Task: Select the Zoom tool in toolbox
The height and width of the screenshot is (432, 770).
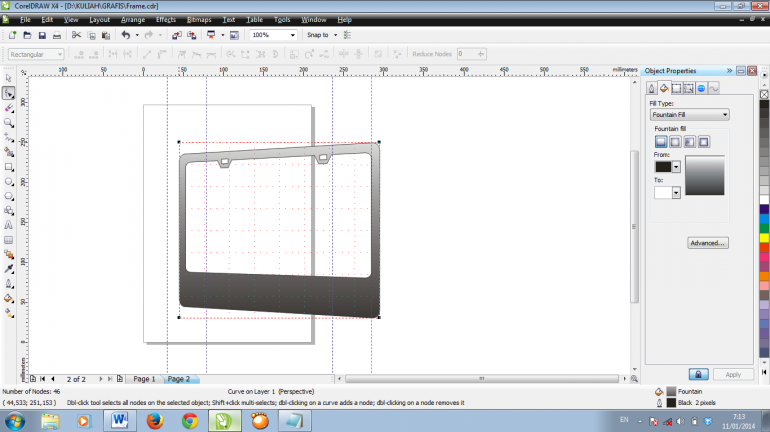Action: [8, 123]
